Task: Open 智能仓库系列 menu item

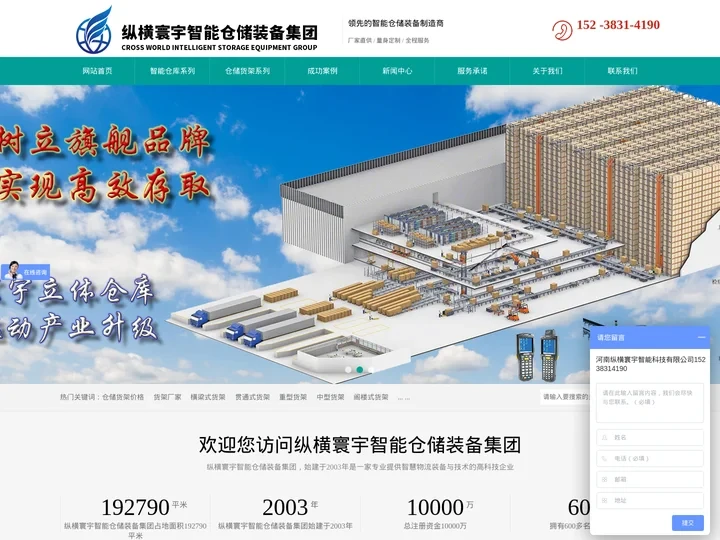Action: [172, 71]
